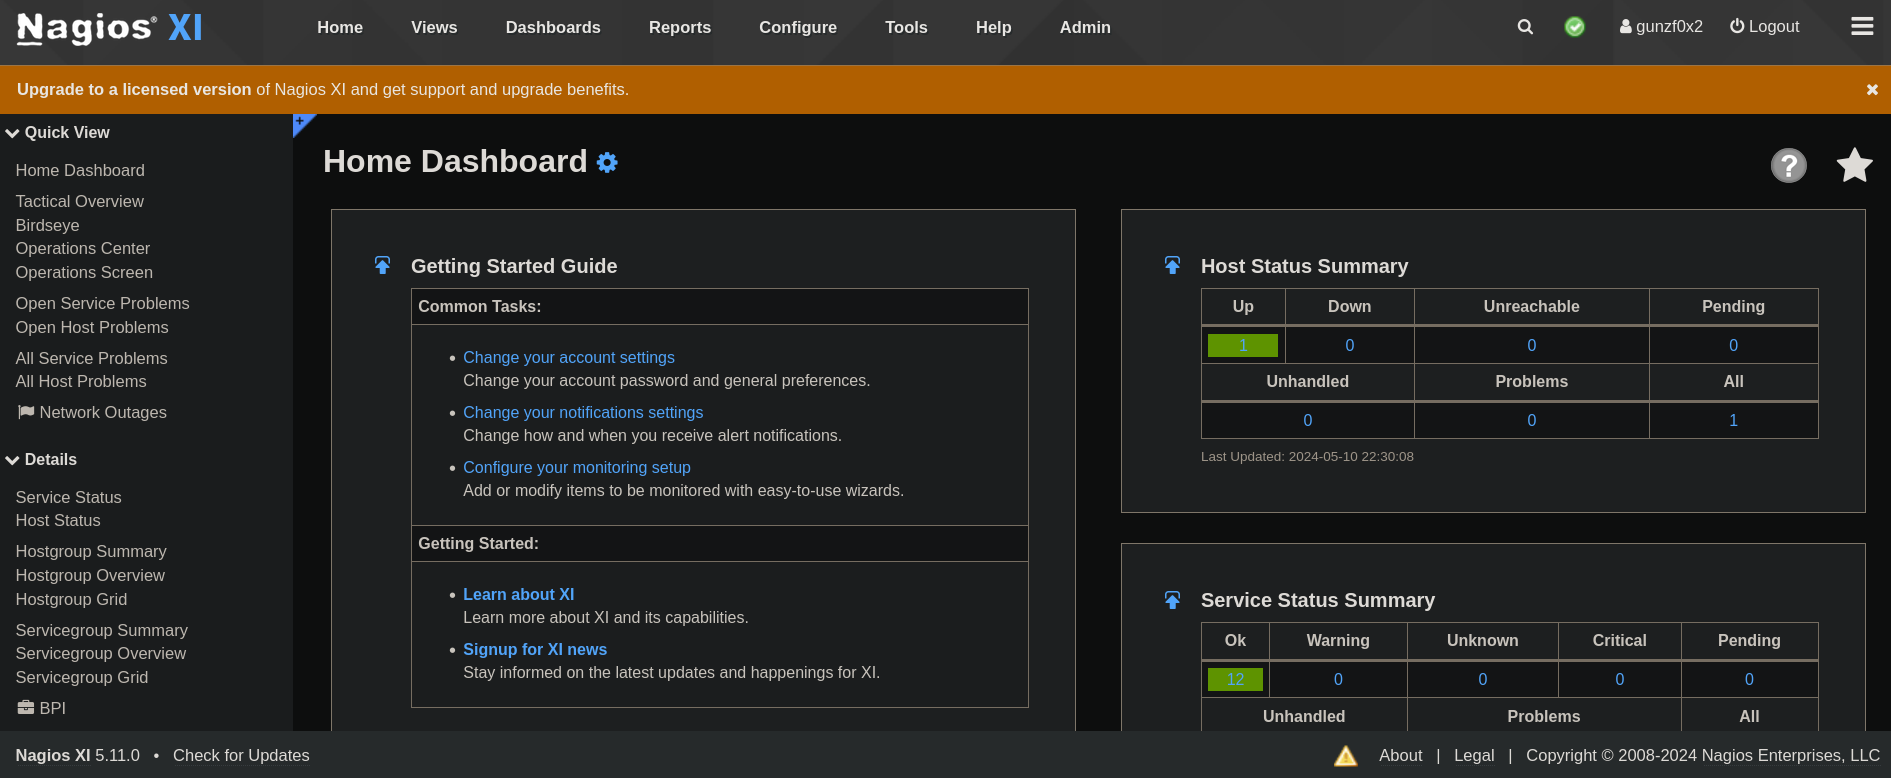Open Network Outages with flag icon
The image size is (1891, 778).
pyautogui.click(x=92, y=412)
